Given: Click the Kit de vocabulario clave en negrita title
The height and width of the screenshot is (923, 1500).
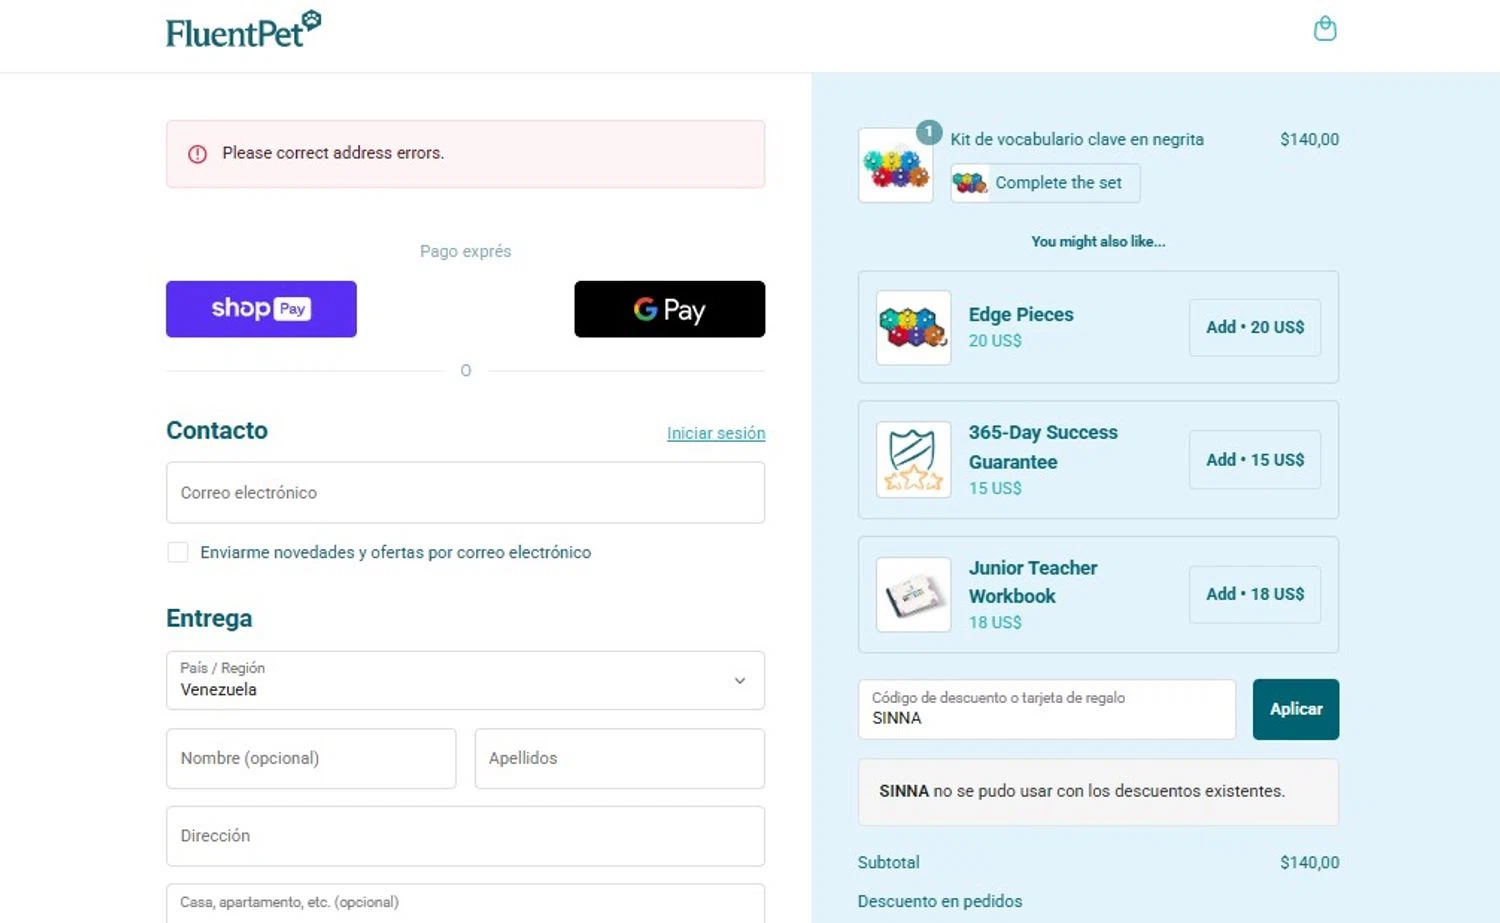Looking at the screenshot, I should 1077,139.
